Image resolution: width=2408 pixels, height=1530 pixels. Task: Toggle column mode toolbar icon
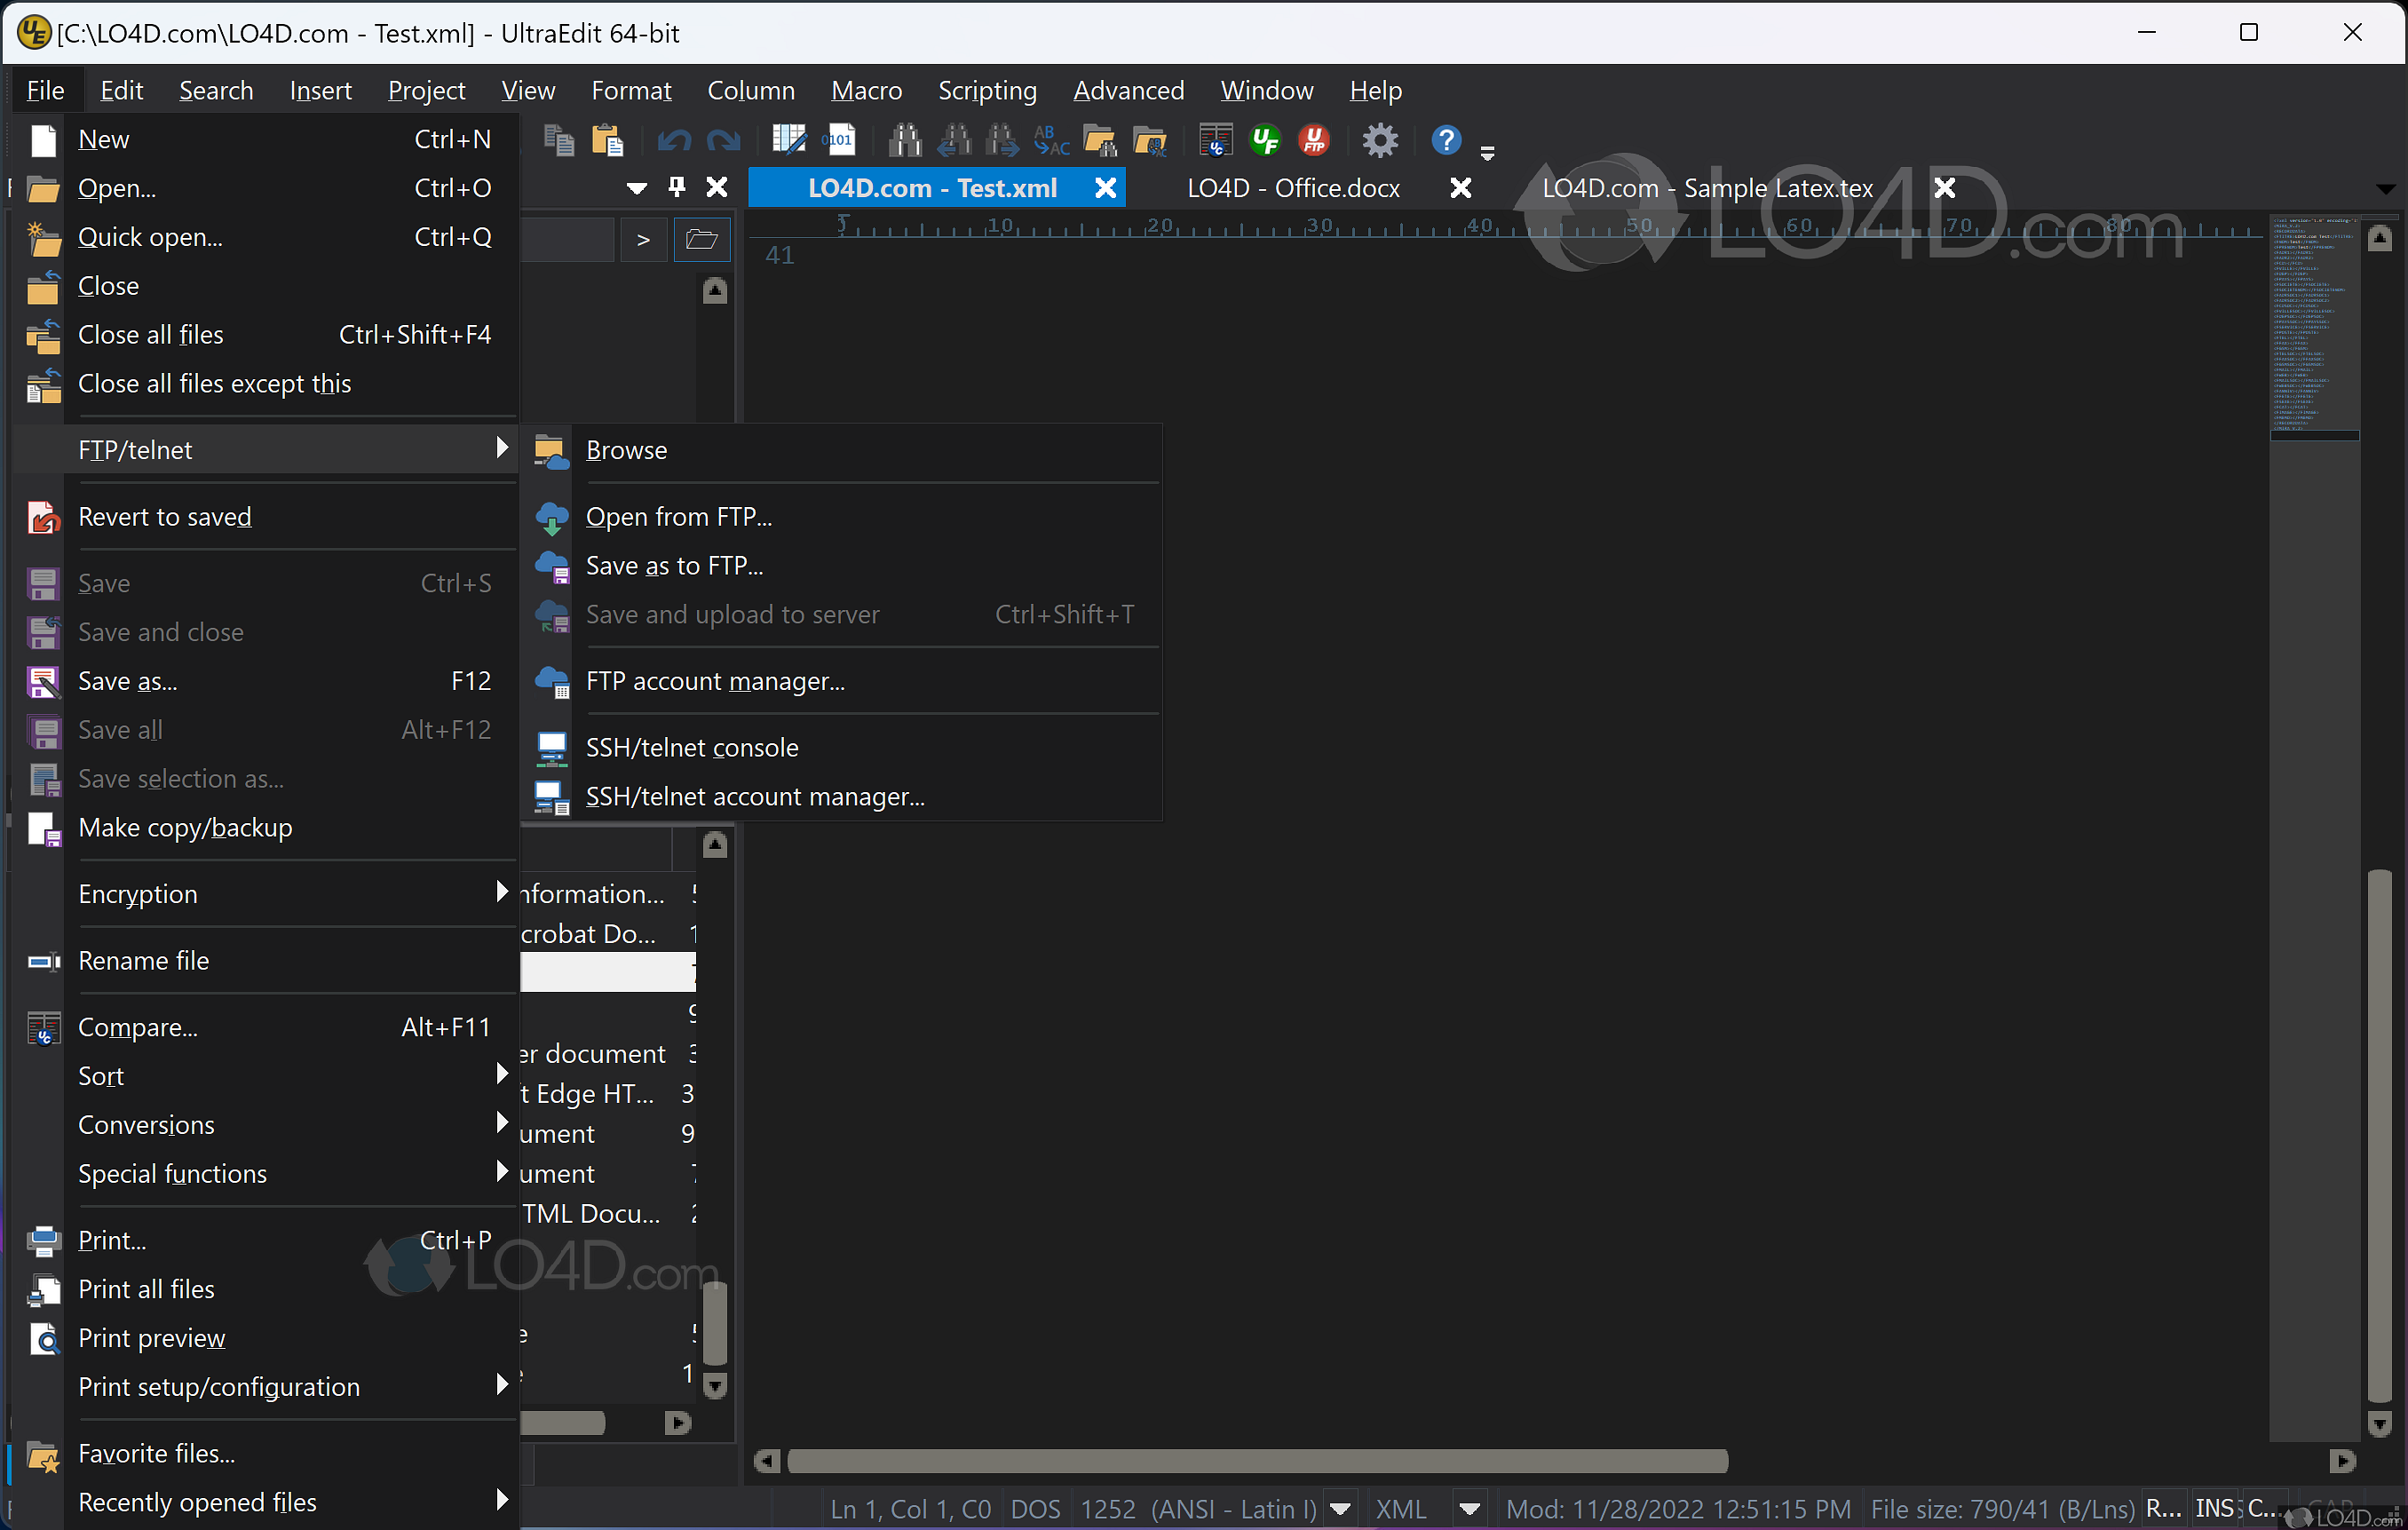click(x=788, y=140)
